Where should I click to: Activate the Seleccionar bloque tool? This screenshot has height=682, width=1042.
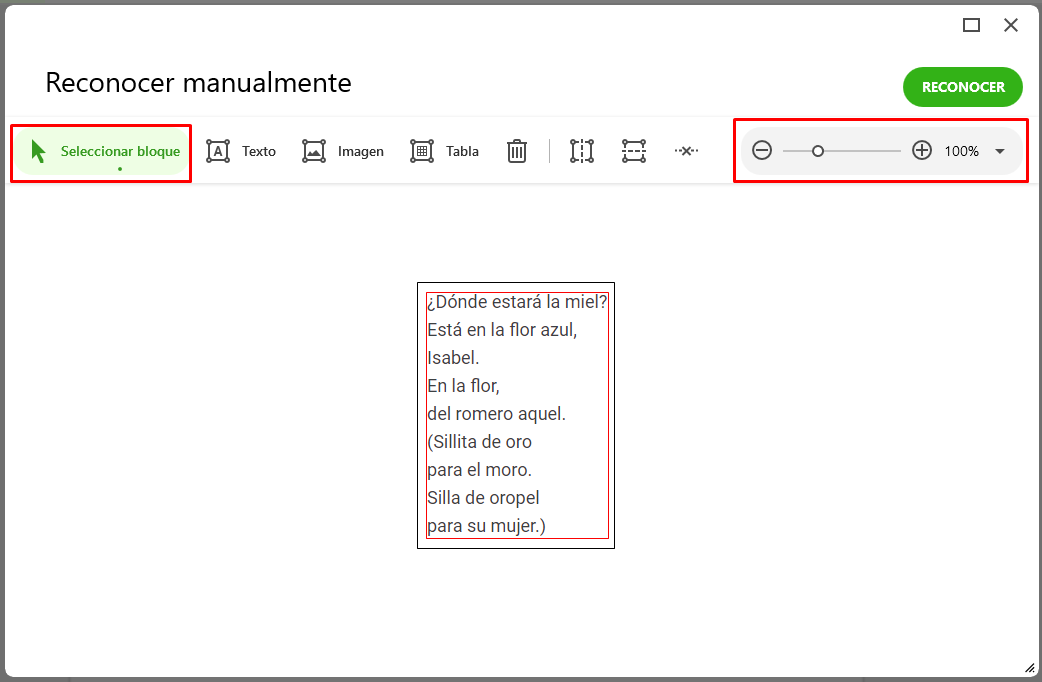pos(102,152)
